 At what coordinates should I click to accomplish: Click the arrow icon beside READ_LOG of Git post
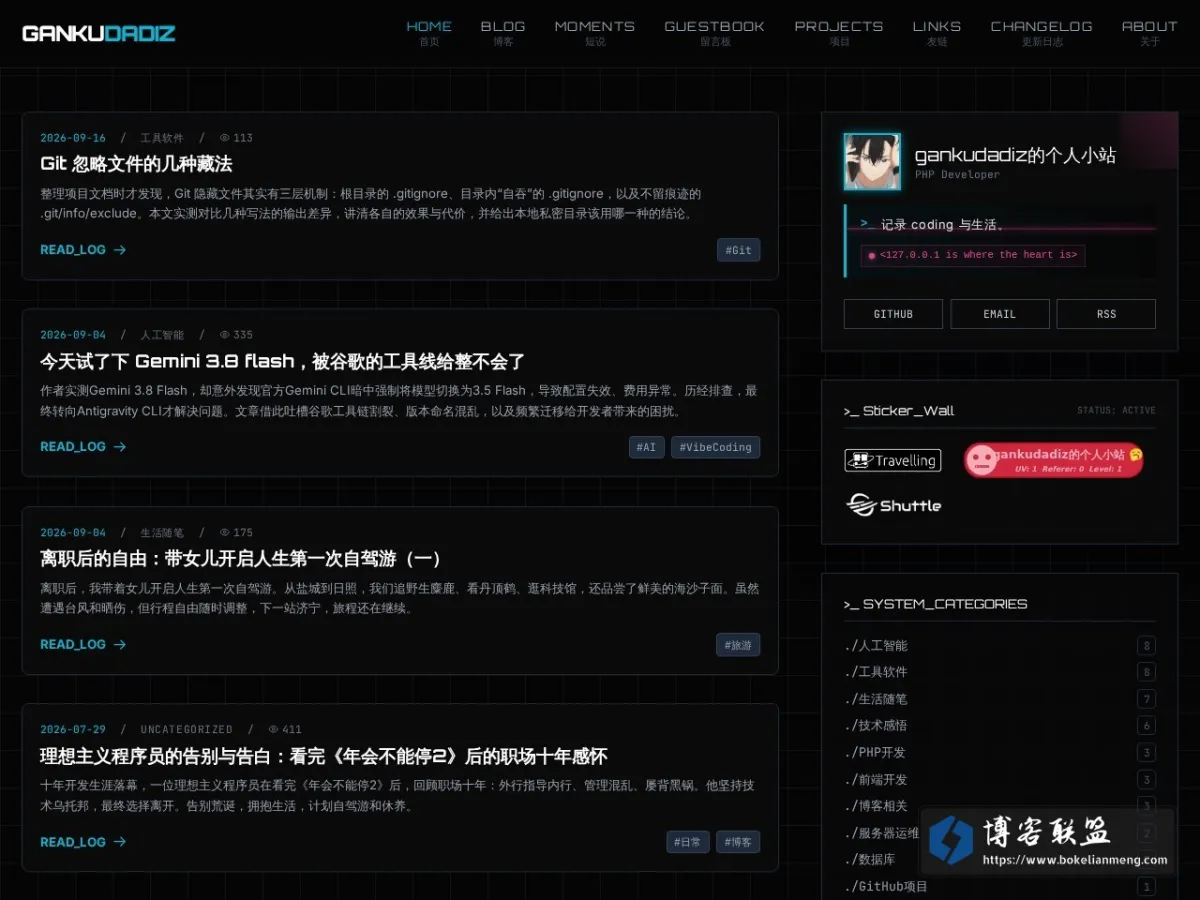click(120, 250)
